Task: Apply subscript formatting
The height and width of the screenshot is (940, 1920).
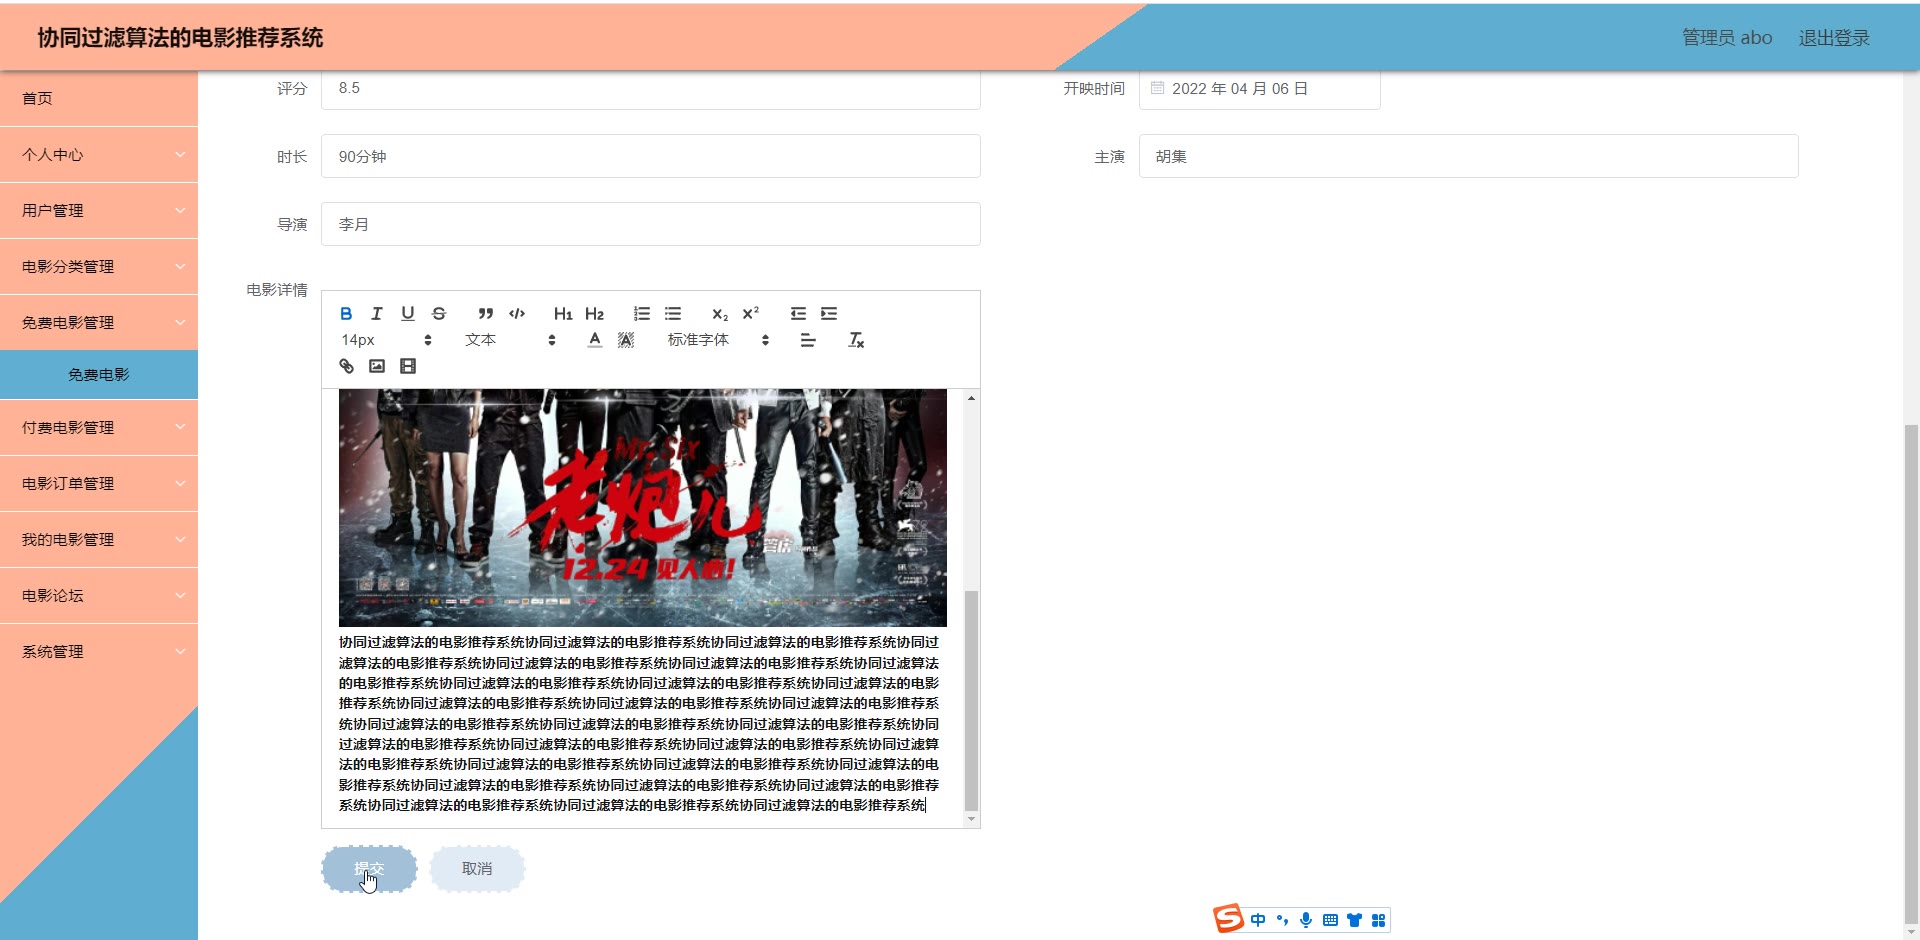Action: pos(720,314)
